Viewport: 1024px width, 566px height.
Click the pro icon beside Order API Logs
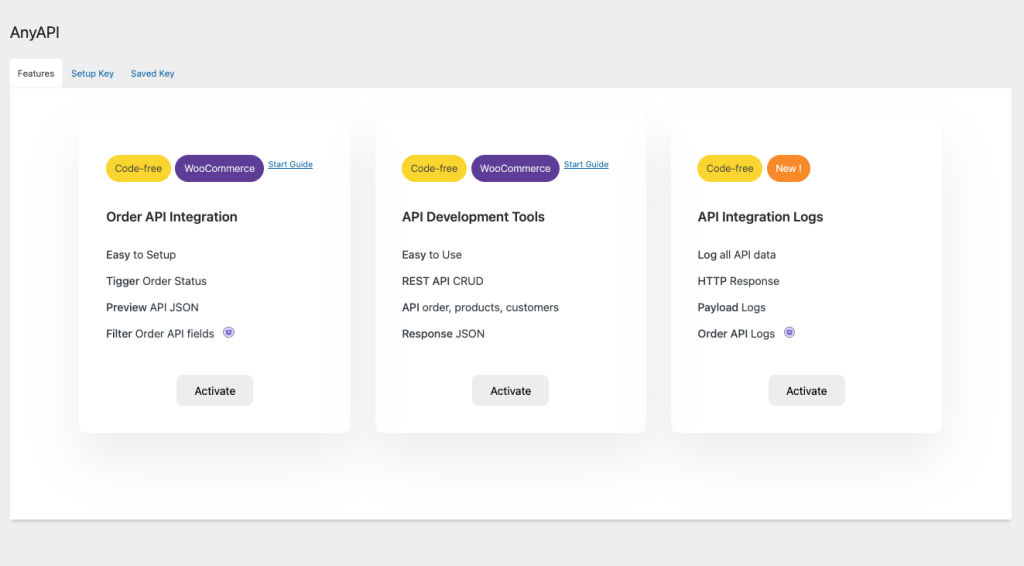790,332
